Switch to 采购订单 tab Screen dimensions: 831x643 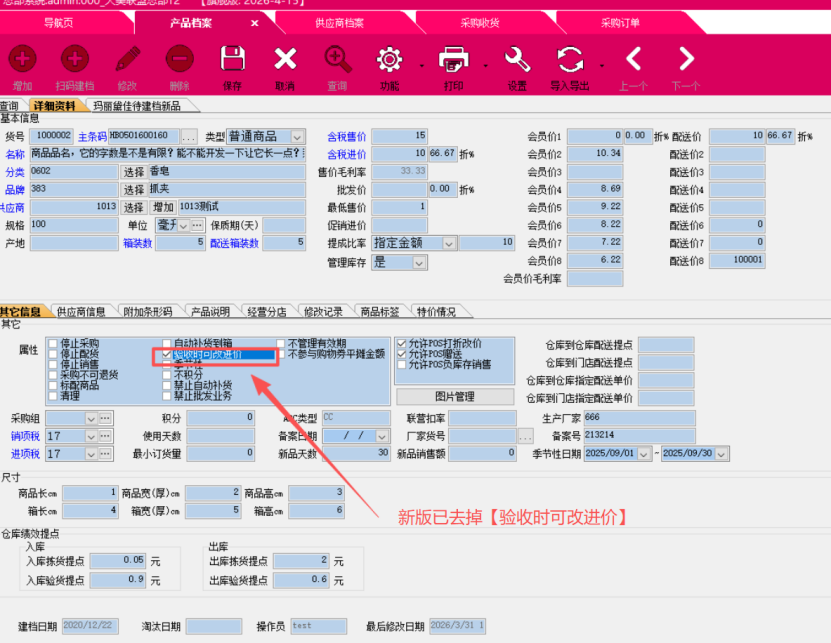(620, 23)
